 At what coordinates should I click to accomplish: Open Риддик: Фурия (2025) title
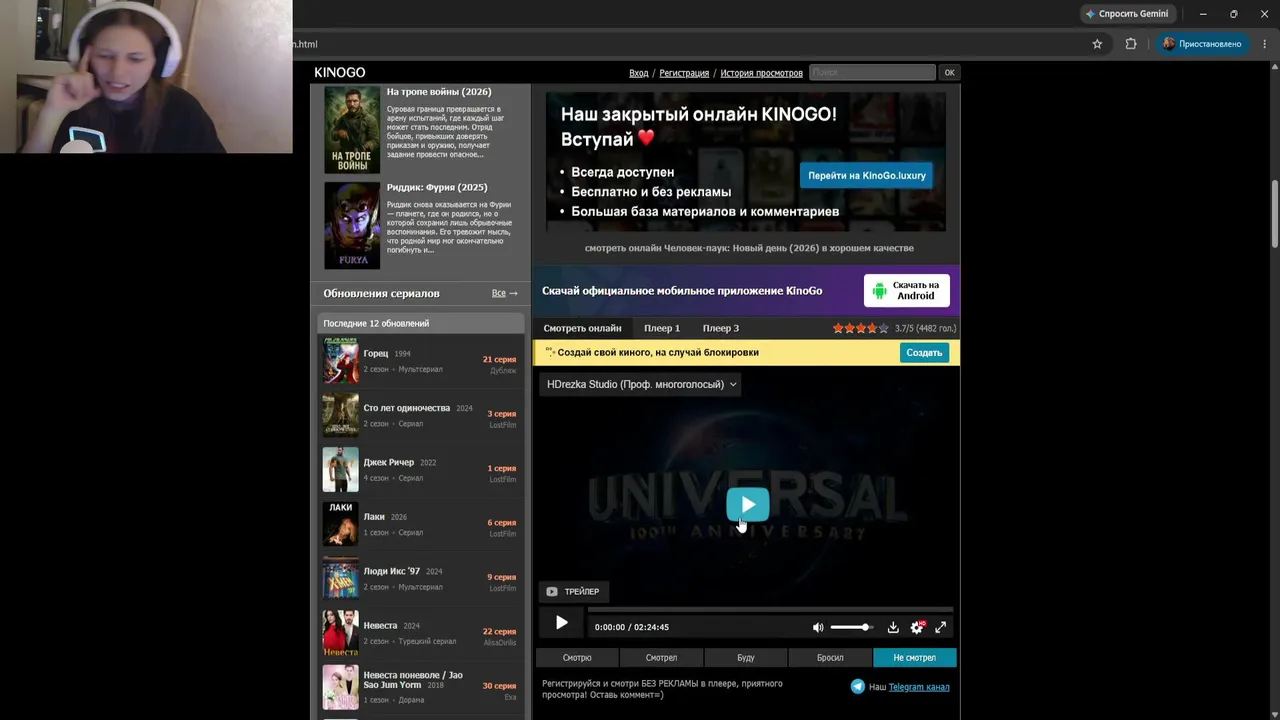pyautogui.click(x=437, y=187)
